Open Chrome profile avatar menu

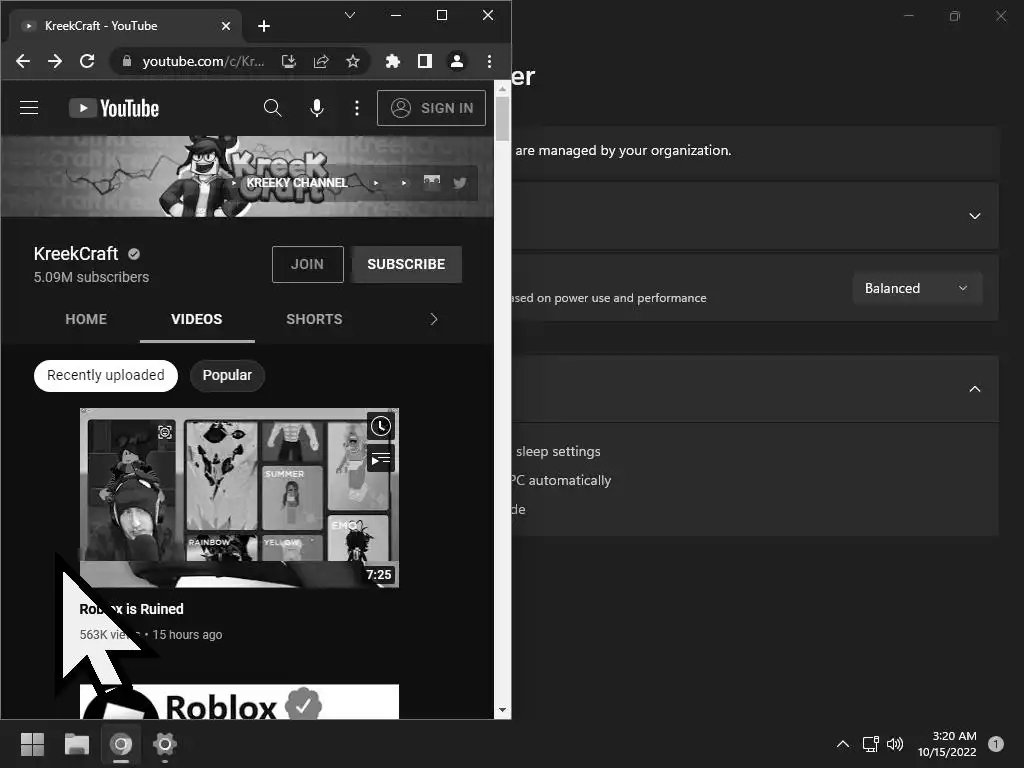pos(456,61)
